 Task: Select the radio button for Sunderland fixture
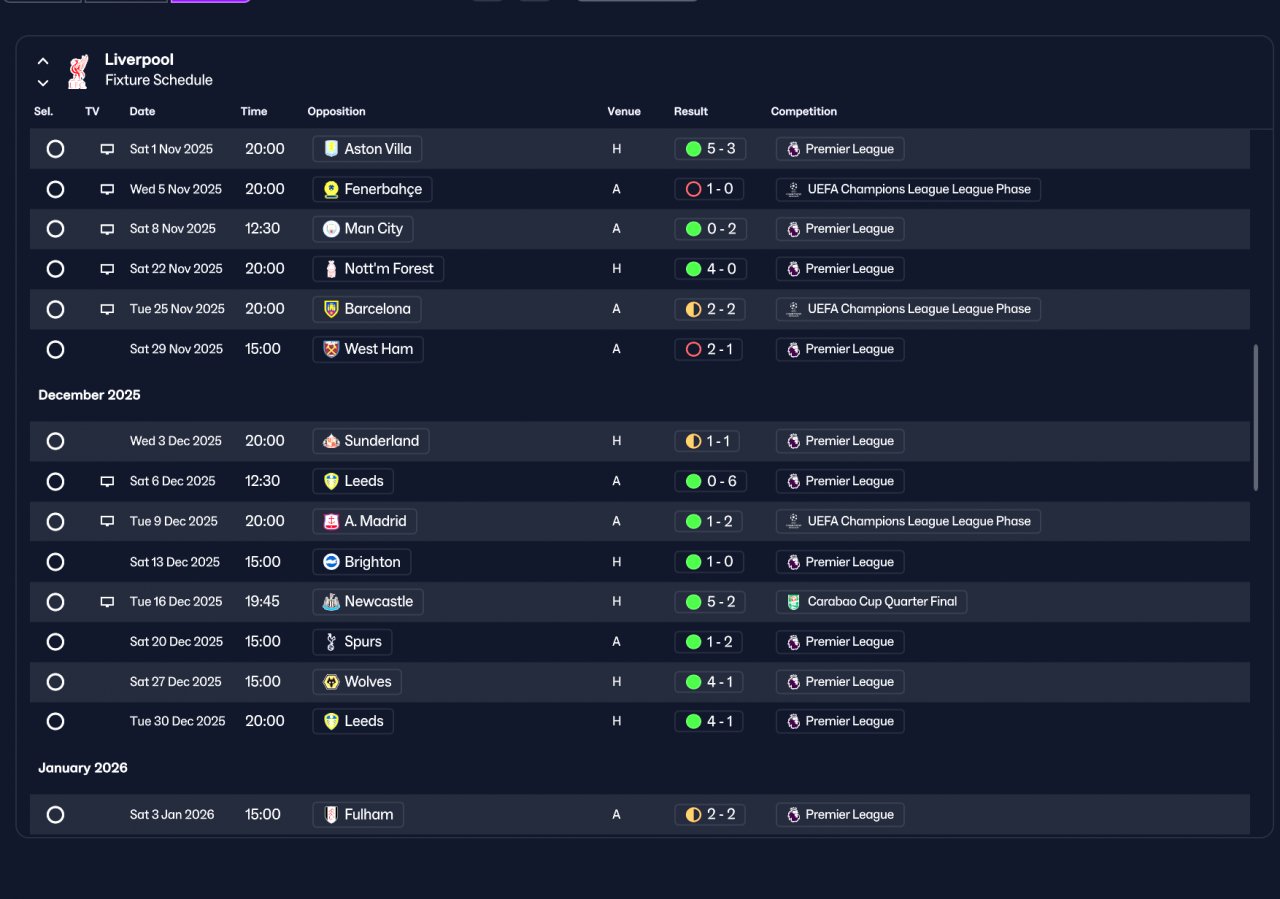click(55, 441)
